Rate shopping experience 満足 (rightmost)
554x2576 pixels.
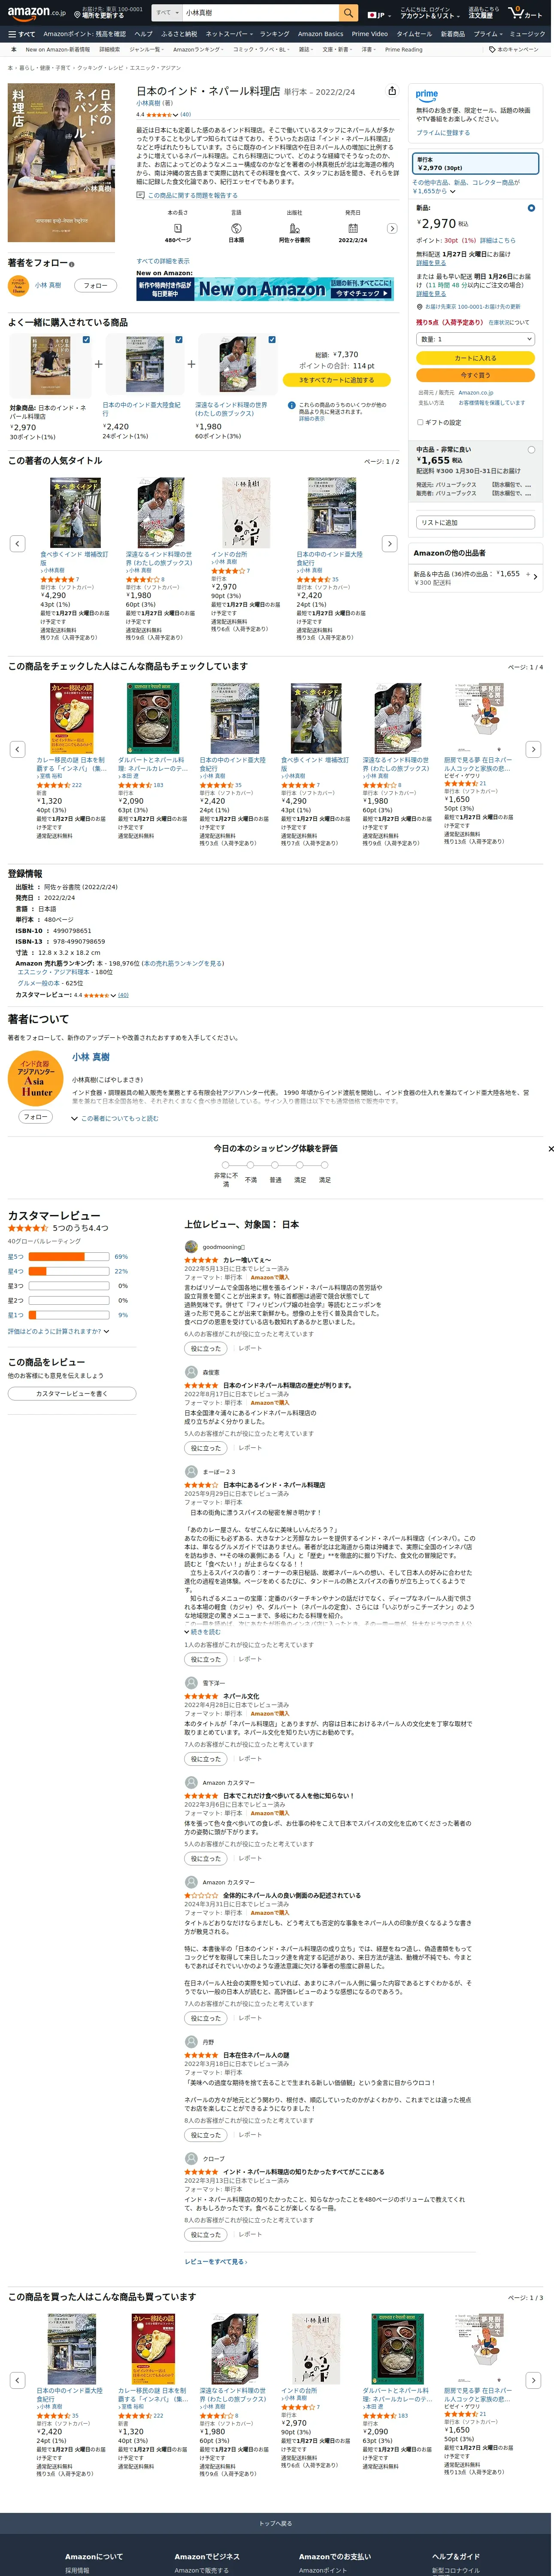(324, 1165)
